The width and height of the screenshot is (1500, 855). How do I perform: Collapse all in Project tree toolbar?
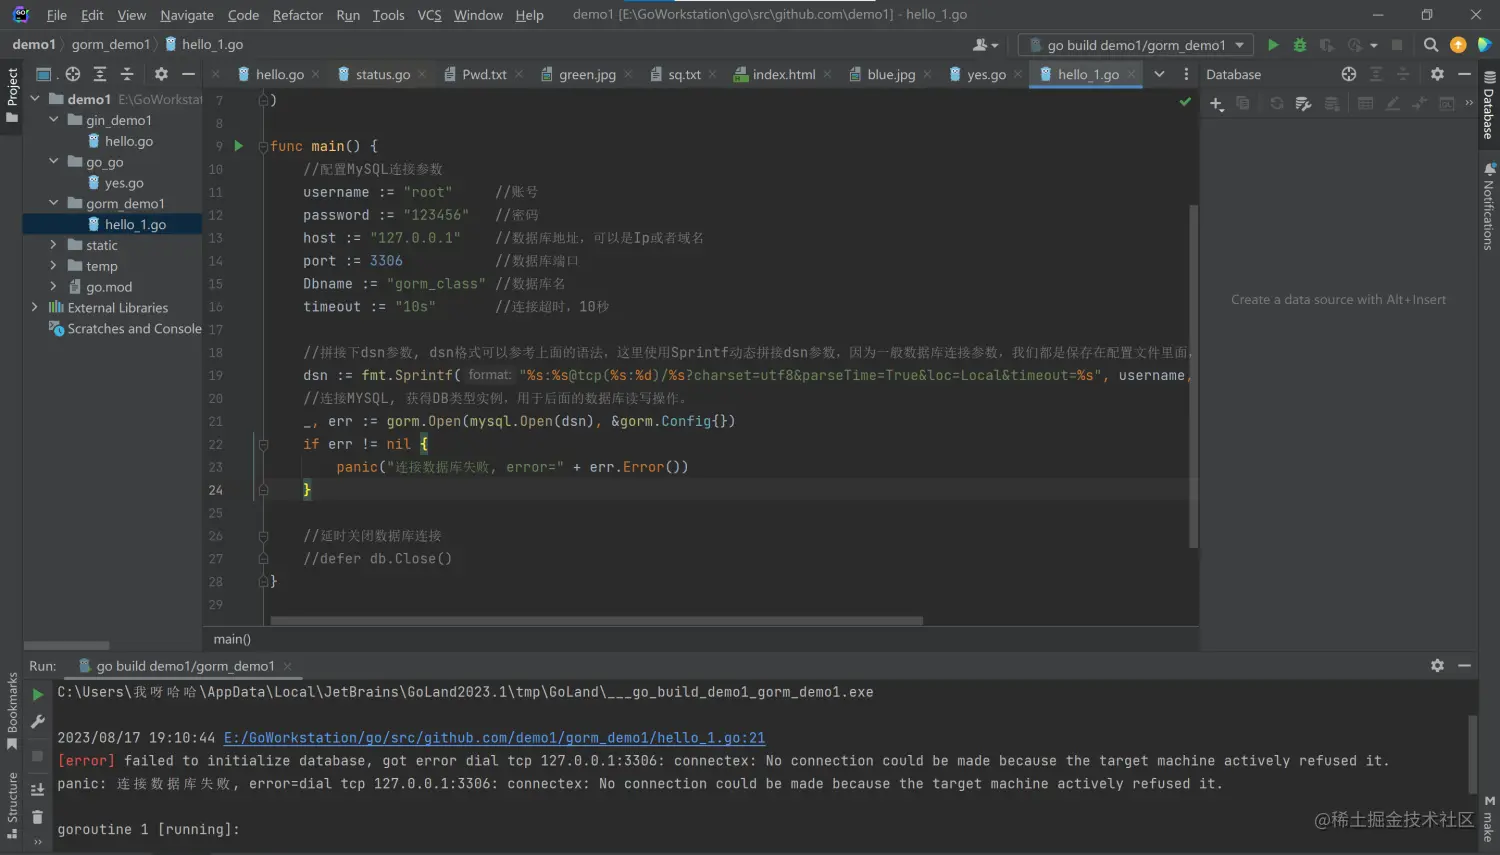(x=127, y=74)
